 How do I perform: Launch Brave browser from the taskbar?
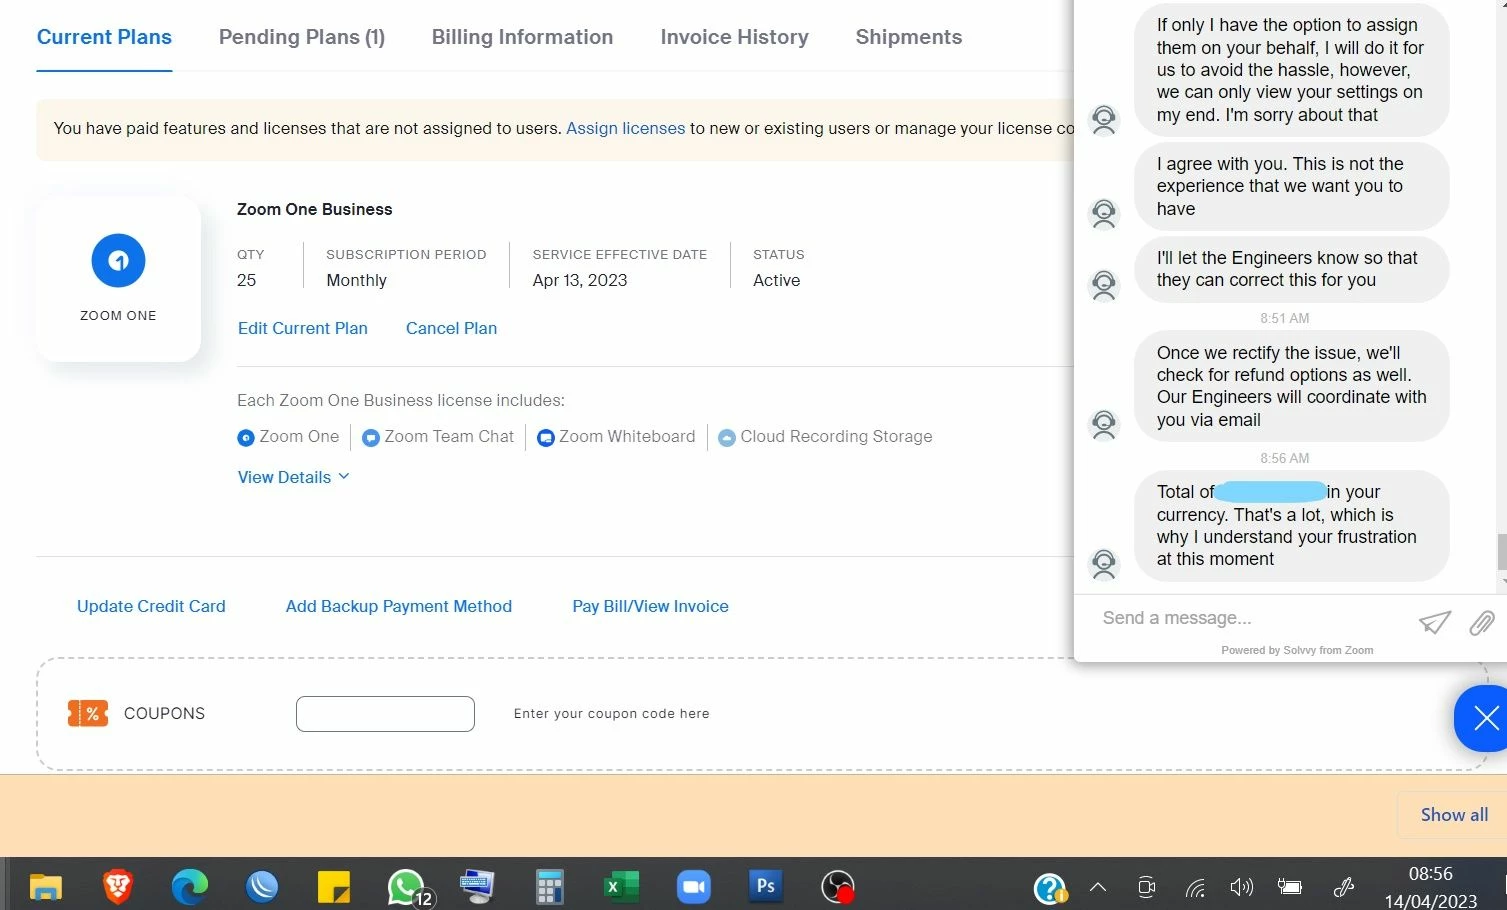pyautogui.click(x=118, y=886)
